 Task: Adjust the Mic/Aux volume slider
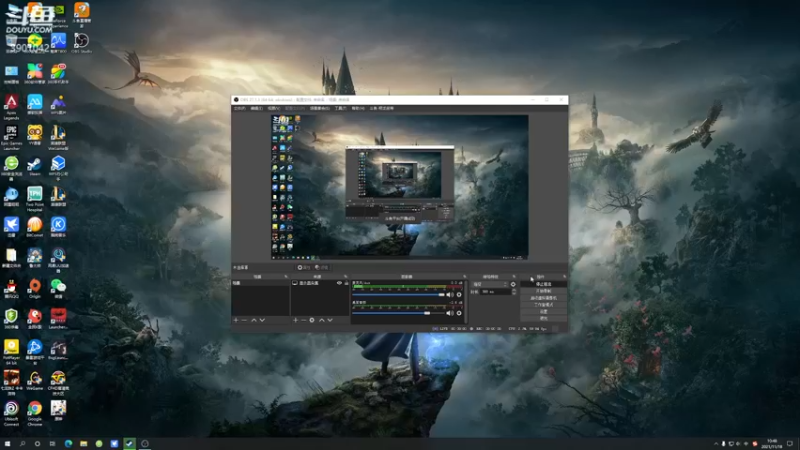(398, 294)
